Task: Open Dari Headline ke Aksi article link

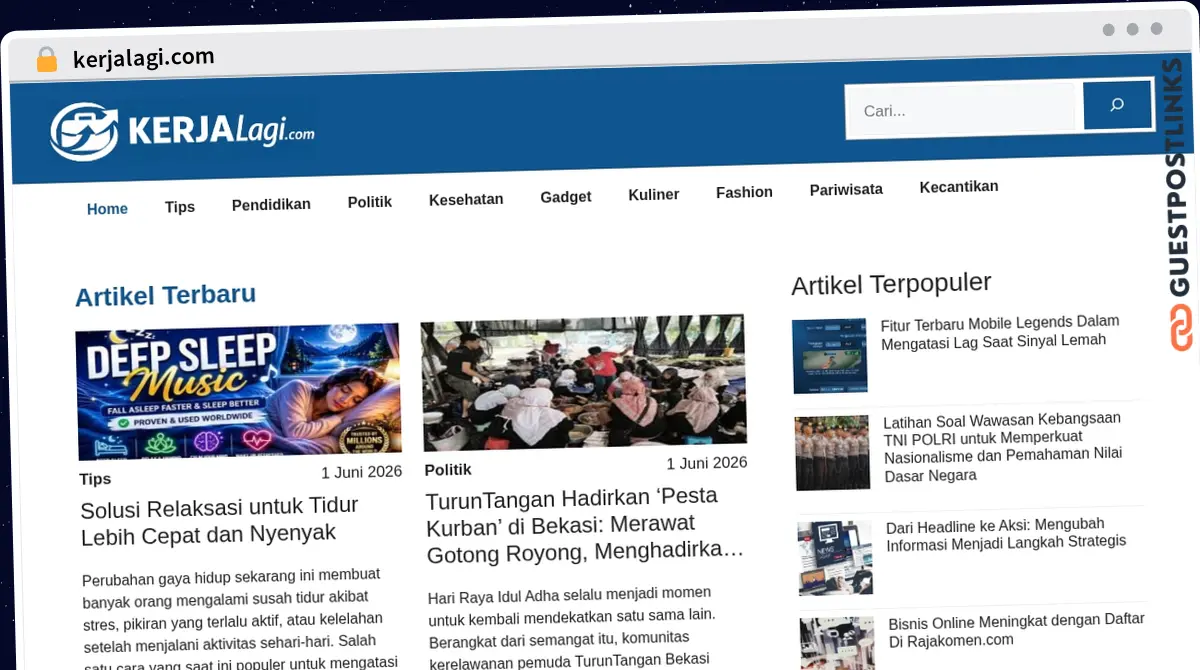Action: click(1006, 533)
